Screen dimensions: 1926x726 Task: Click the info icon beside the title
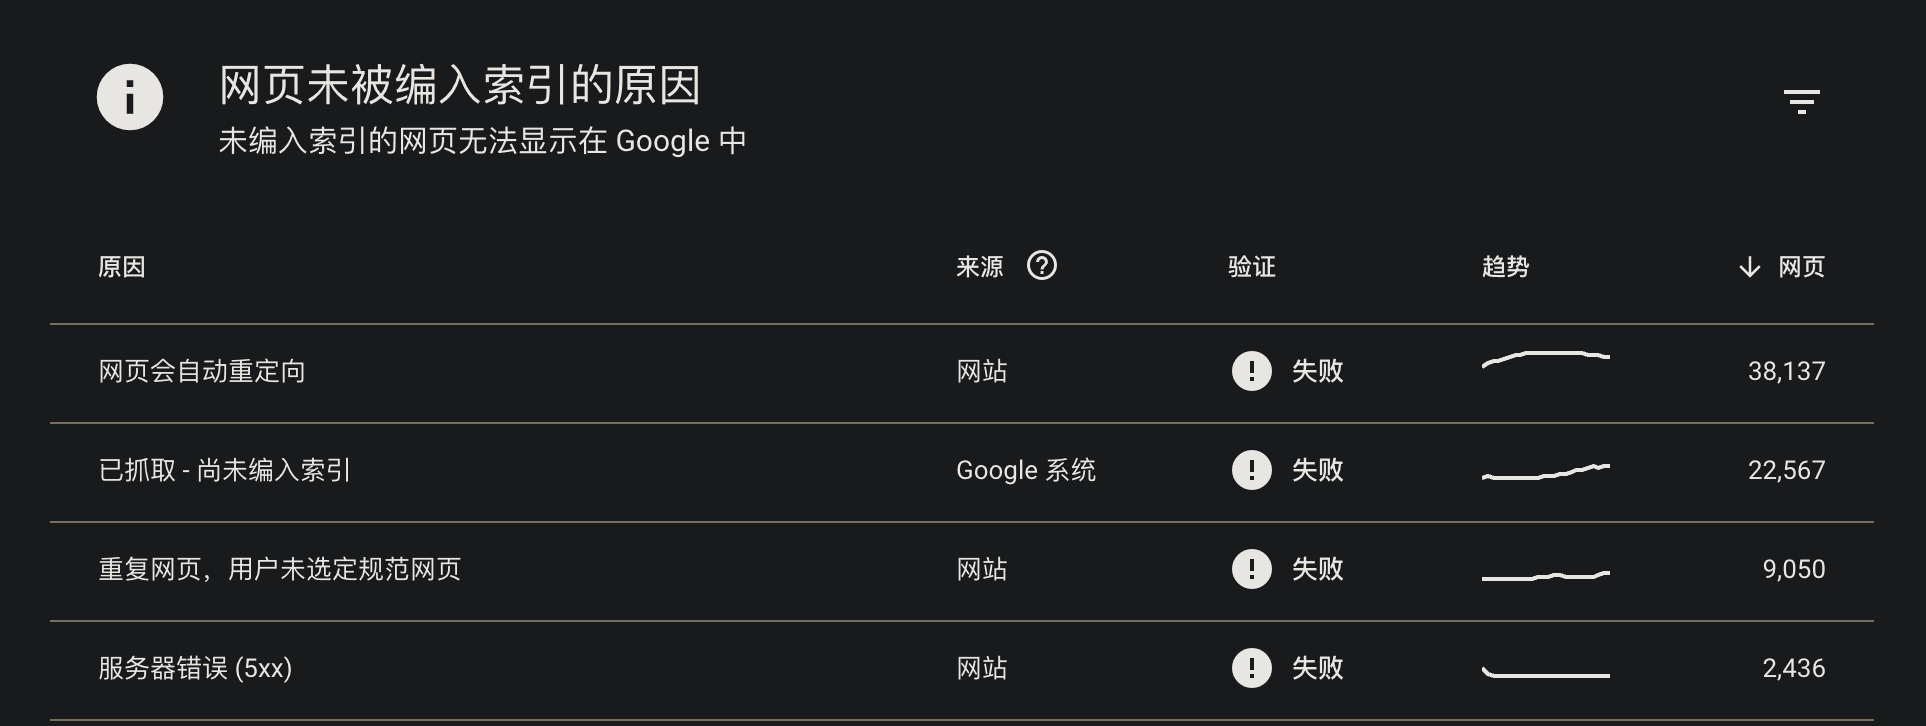pyautogui.click(x=130, y=97)
